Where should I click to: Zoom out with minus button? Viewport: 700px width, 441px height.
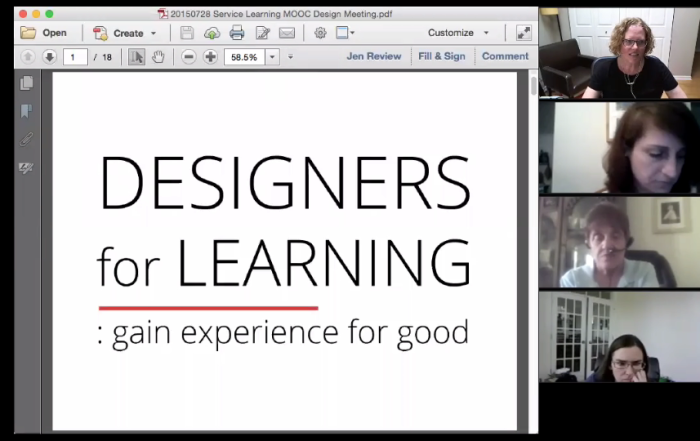189,57
